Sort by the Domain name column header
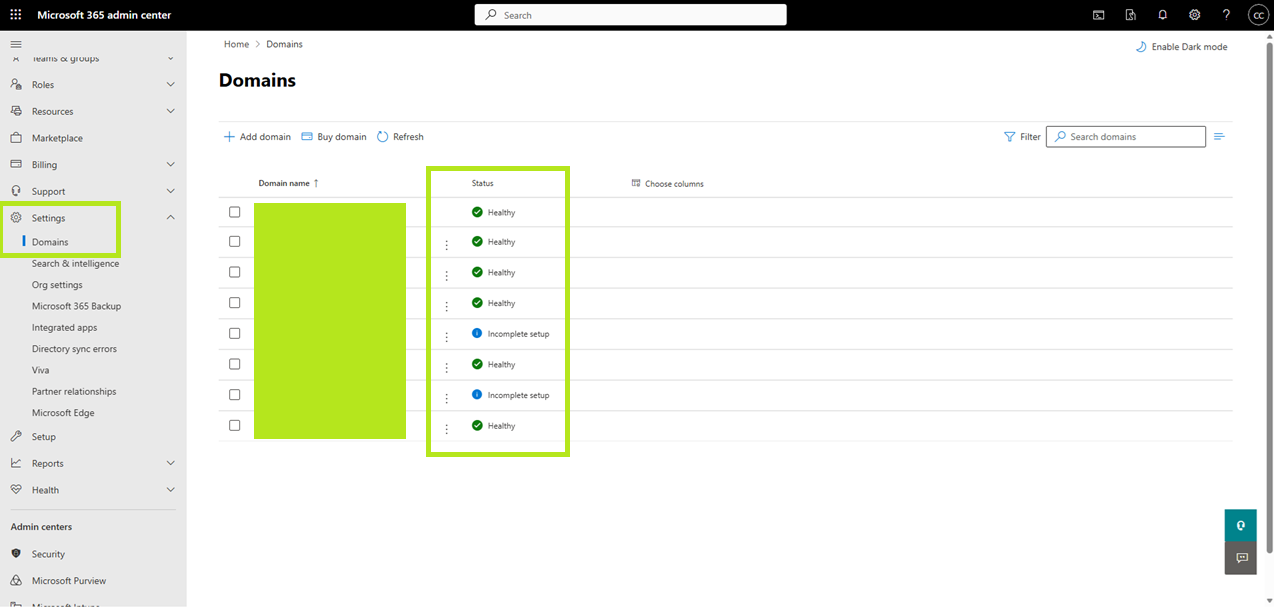This screenshot has height=608, width=1274. [x=288, y=183]
